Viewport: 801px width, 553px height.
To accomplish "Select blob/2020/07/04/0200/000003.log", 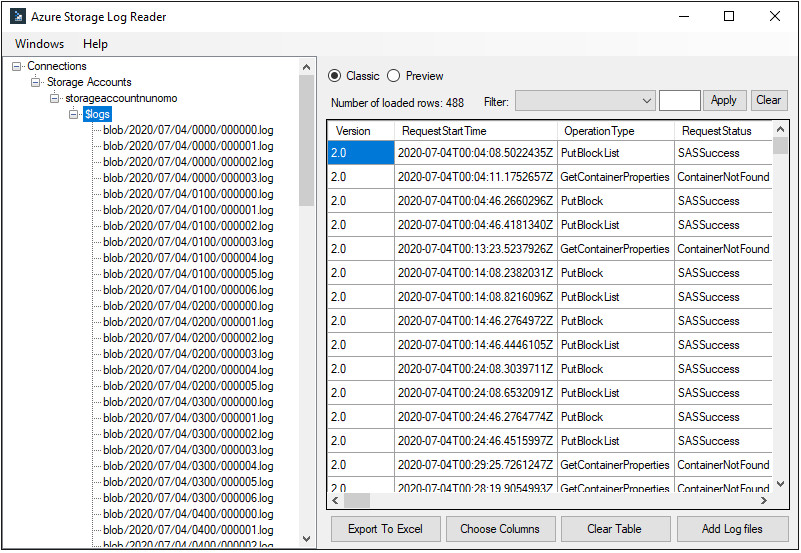I will click(x=188, y=354).
